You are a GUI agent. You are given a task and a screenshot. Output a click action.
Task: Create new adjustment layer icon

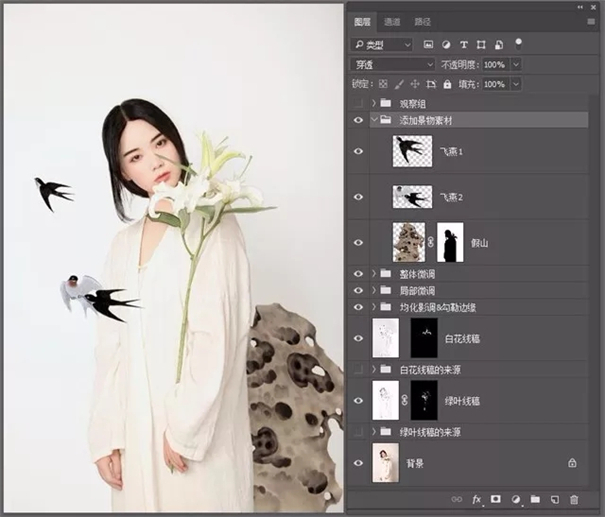[x=516, y=498]
